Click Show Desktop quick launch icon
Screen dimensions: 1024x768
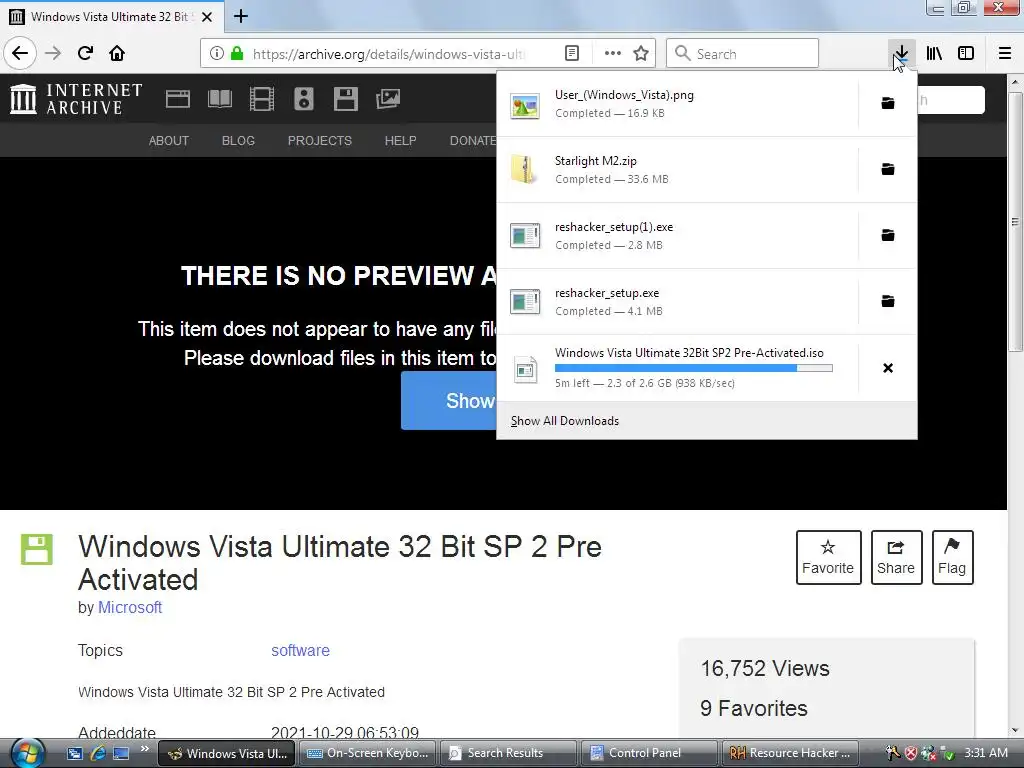(x=121, y=753)
